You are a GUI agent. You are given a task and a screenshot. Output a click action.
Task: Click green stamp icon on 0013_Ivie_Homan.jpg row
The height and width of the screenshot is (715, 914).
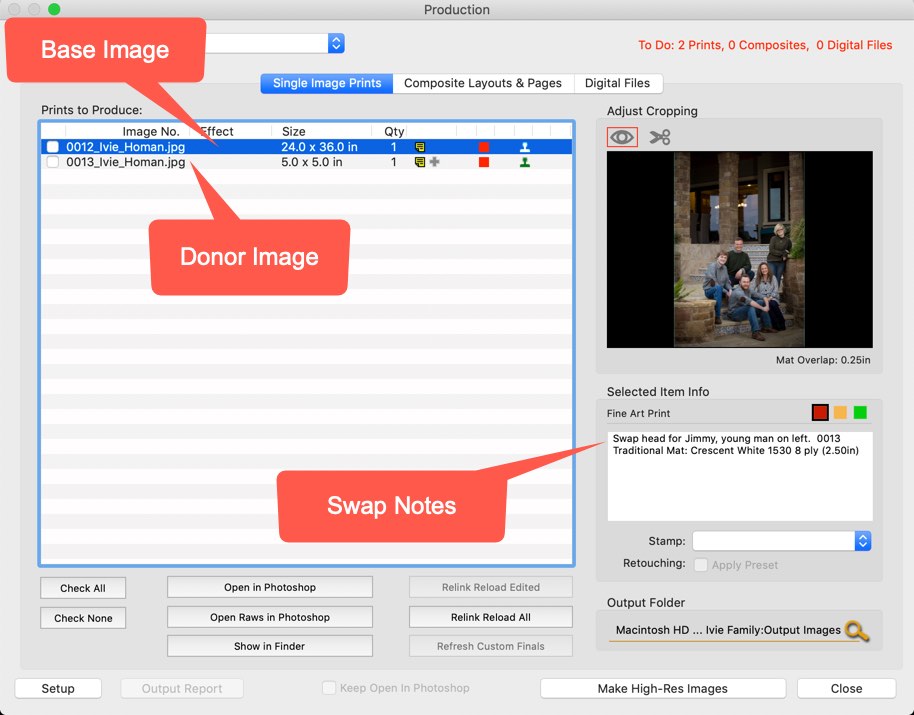click(525, 162)
